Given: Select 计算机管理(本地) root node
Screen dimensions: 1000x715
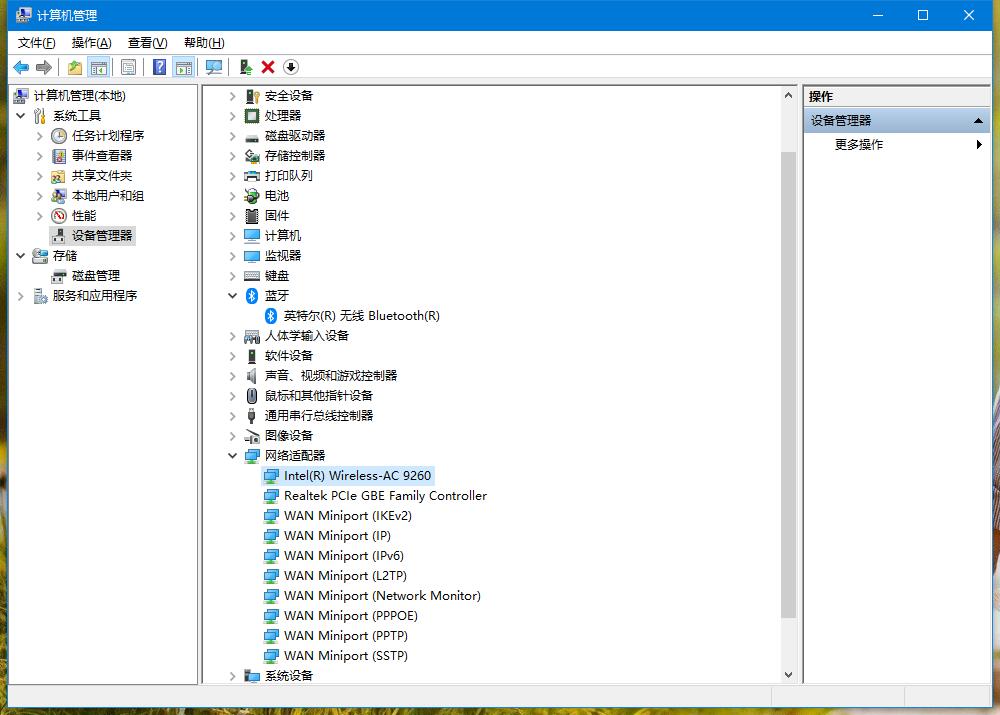Looking at the screenshot, I should tap(80, 96).
